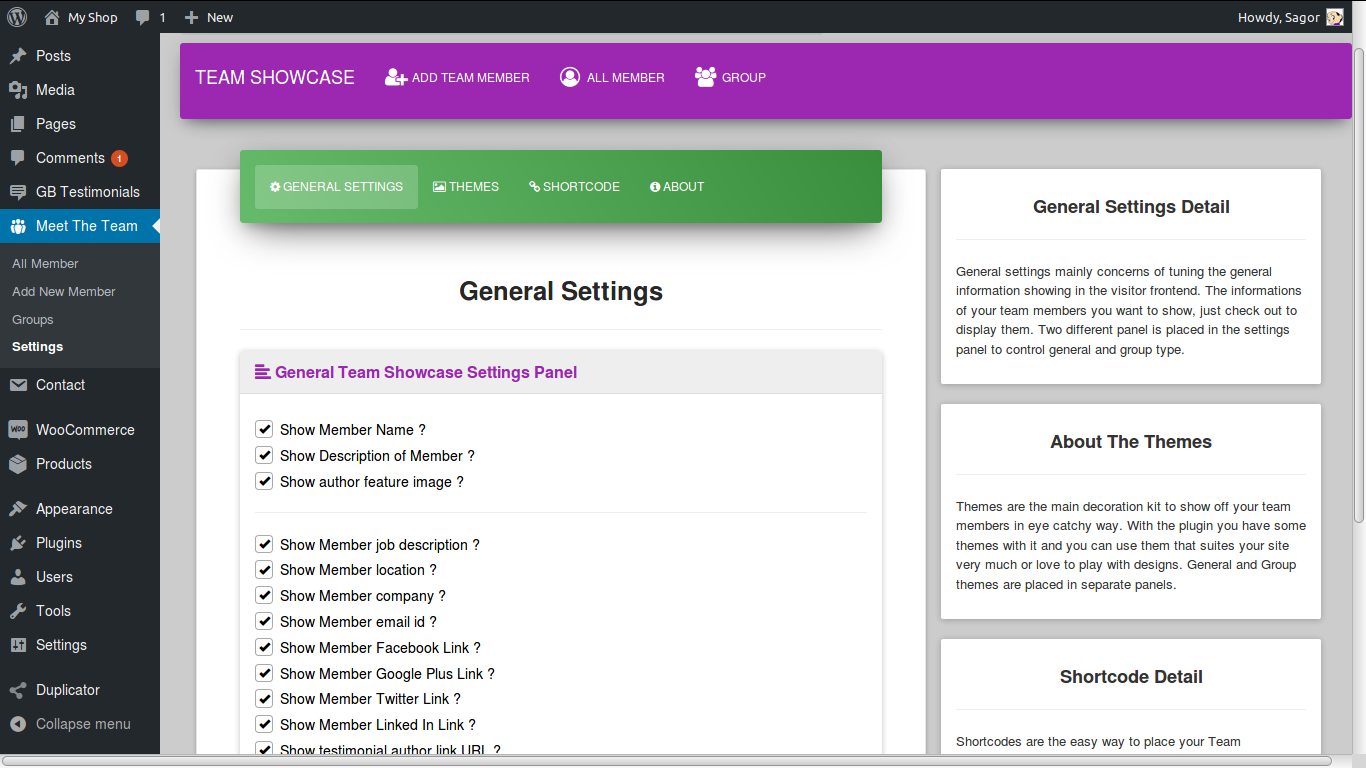Open All Member submenu item

(45, 264)
